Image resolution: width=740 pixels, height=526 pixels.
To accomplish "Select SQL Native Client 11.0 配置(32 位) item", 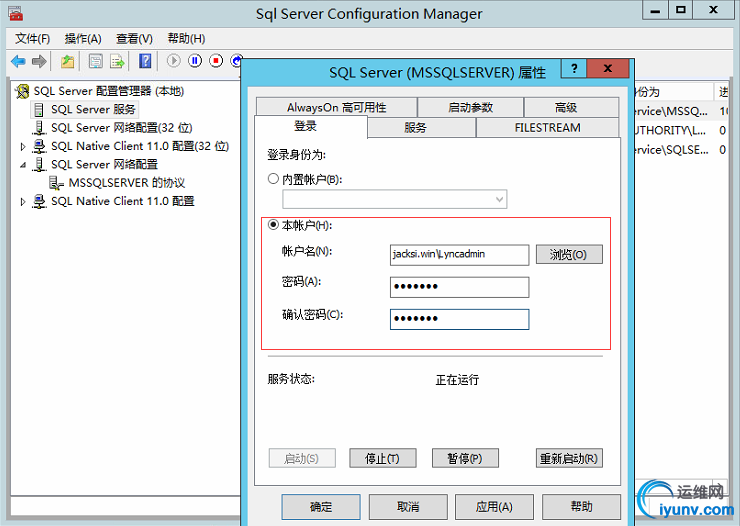I will coord(140,146).
